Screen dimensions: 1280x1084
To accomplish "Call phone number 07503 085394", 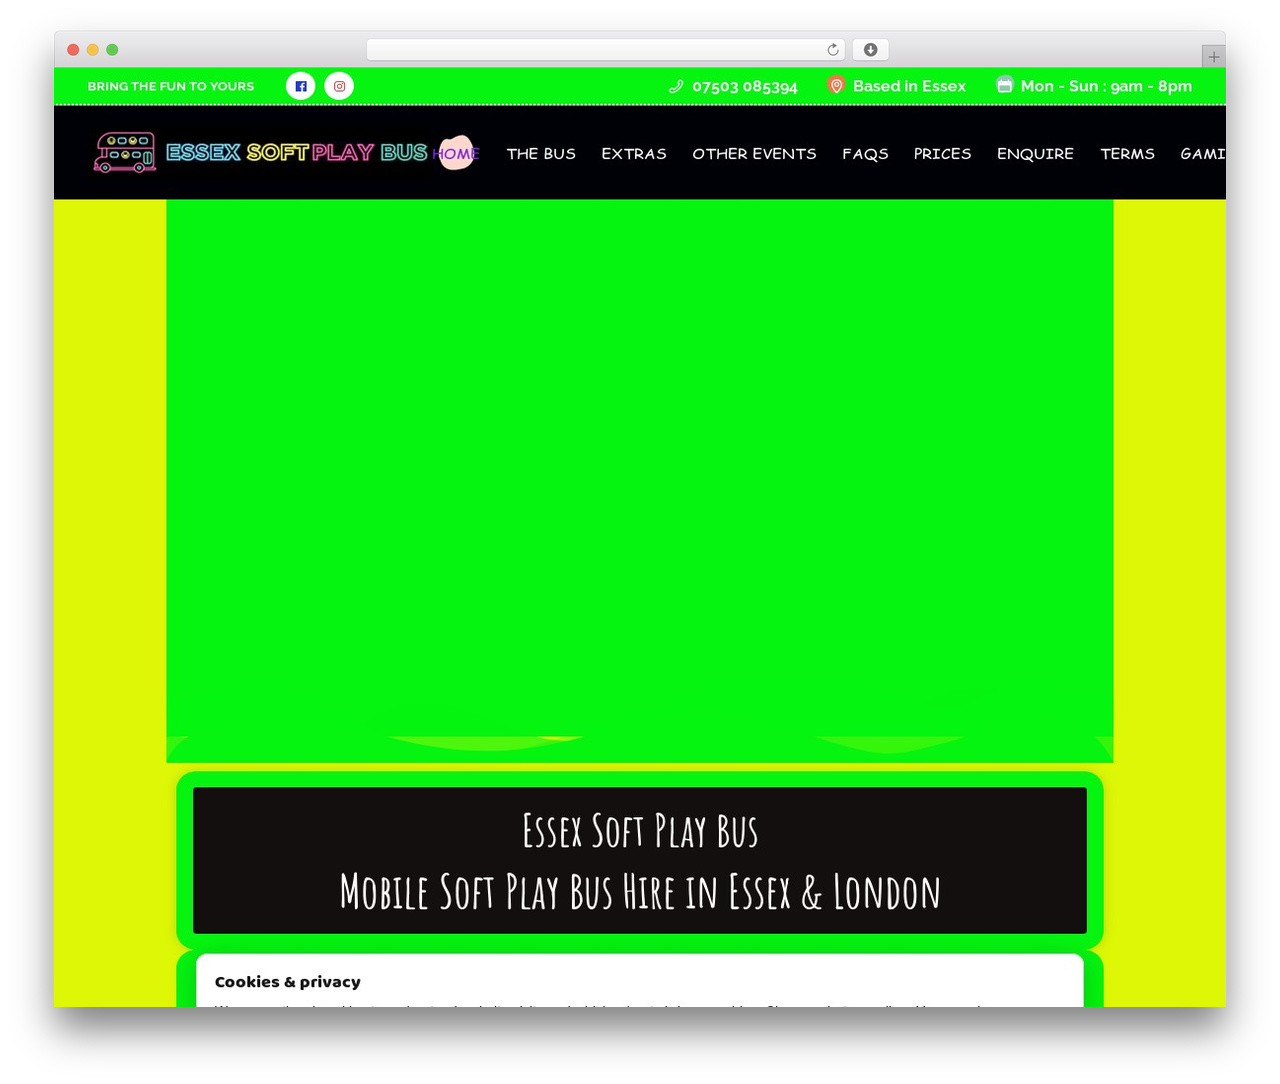I will tap(745, 86).
